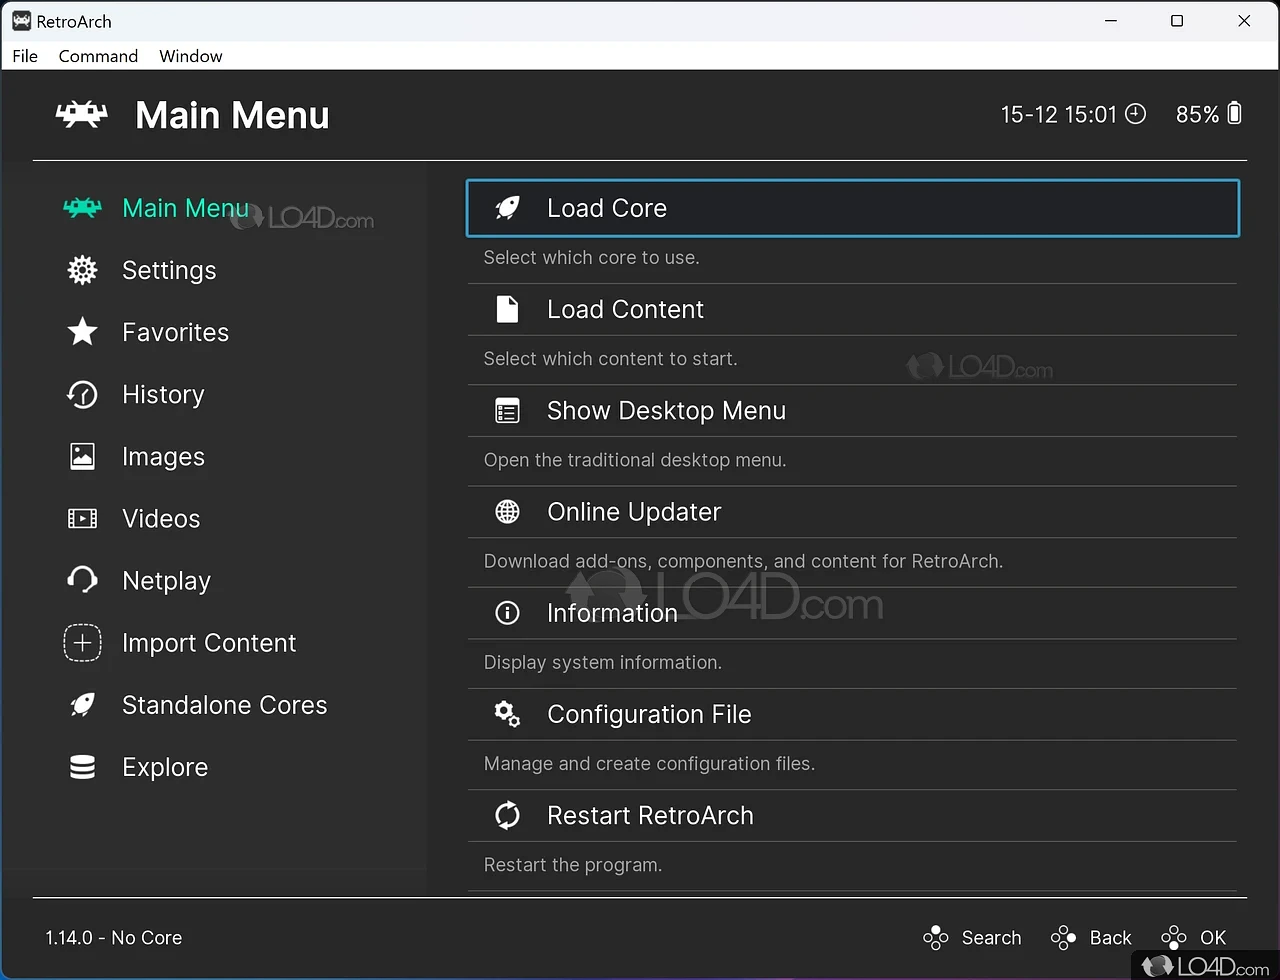Screen dimensions: 1280x980
Task: Click the Netplay headset icon
Action: [82, 580]
